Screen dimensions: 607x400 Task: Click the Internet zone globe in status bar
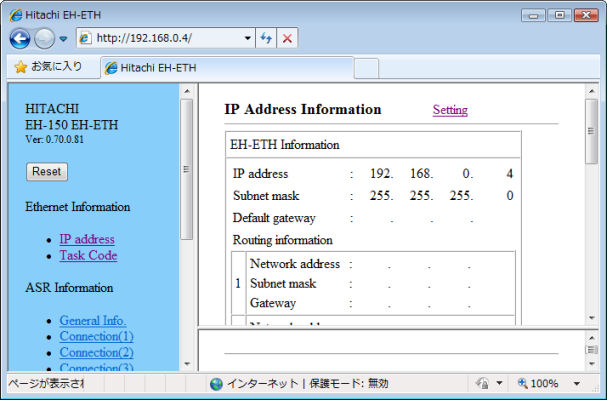216,384
